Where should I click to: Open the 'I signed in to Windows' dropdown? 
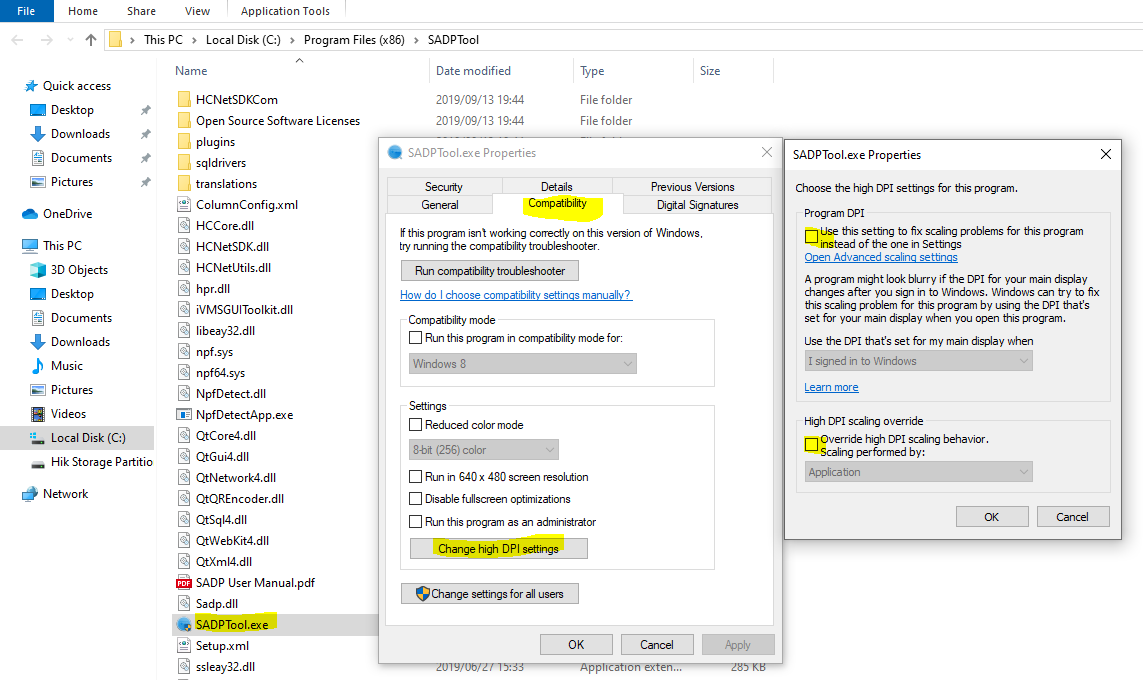[919, 361]
